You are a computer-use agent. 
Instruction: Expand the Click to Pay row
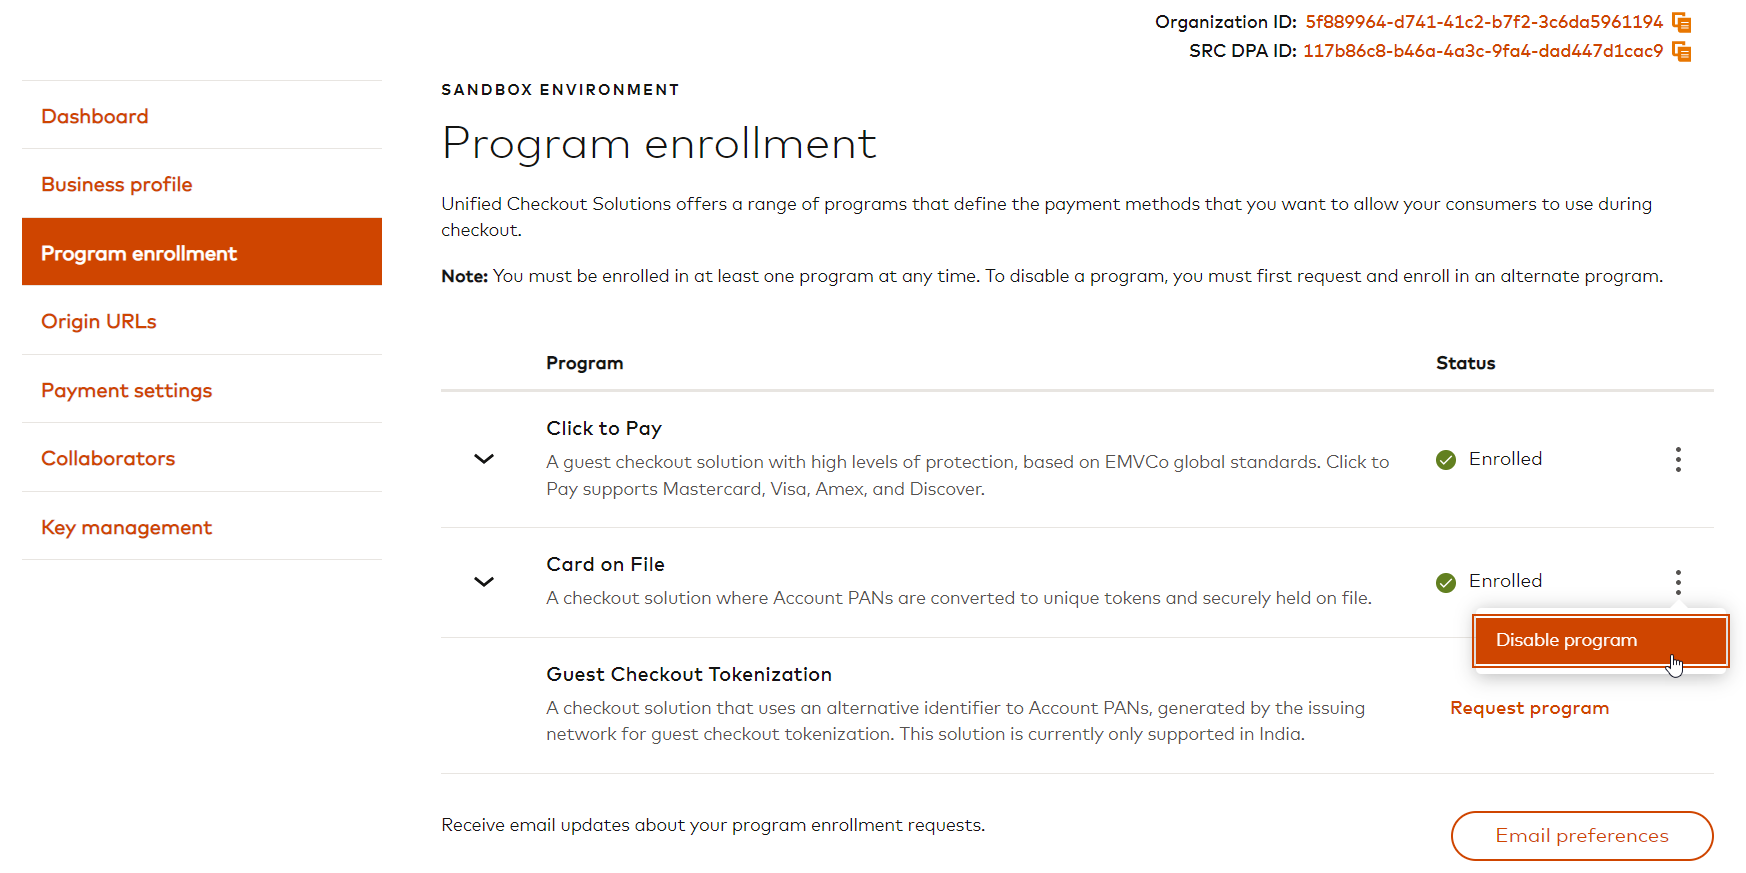point(484,459)
